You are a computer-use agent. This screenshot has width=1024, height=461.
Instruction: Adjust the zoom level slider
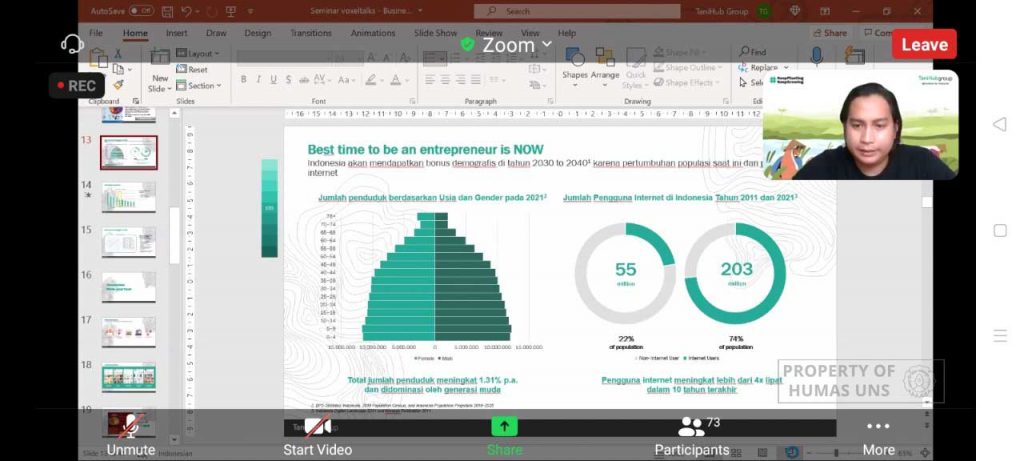[x=836, y=453]
